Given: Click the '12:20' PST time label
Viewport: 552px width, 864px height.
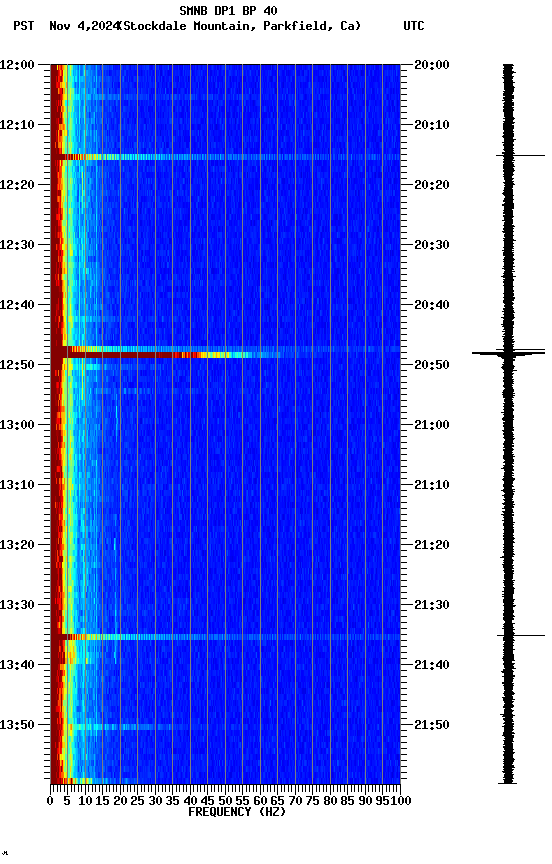Looking at the screenshot, I should pyautogui.click(x=17, y=185).
